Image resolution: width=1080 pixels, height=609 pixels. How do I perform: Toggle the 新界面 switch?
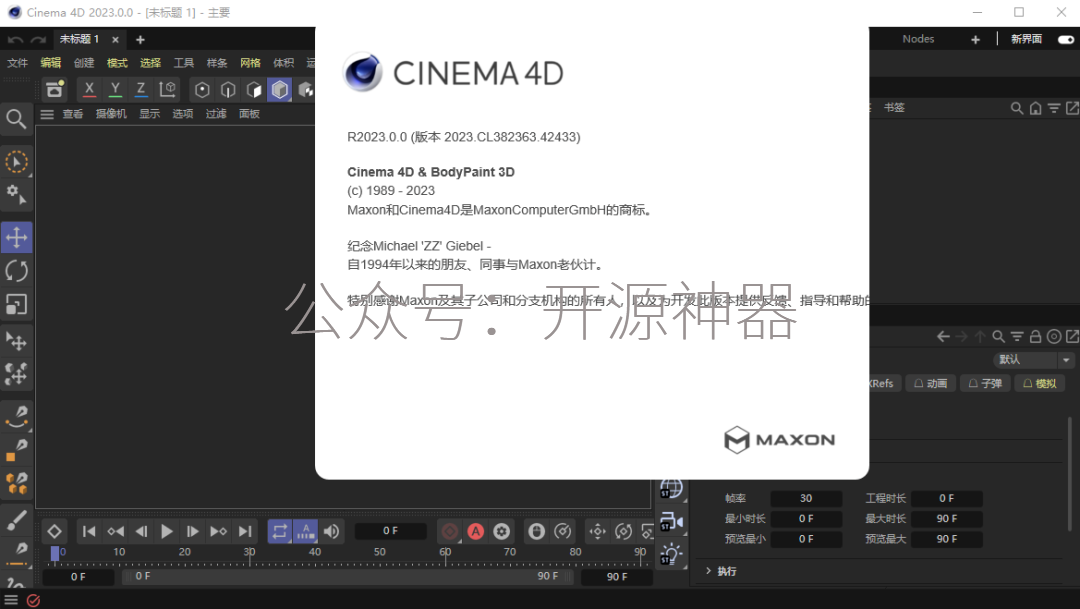pos(1066,39)
